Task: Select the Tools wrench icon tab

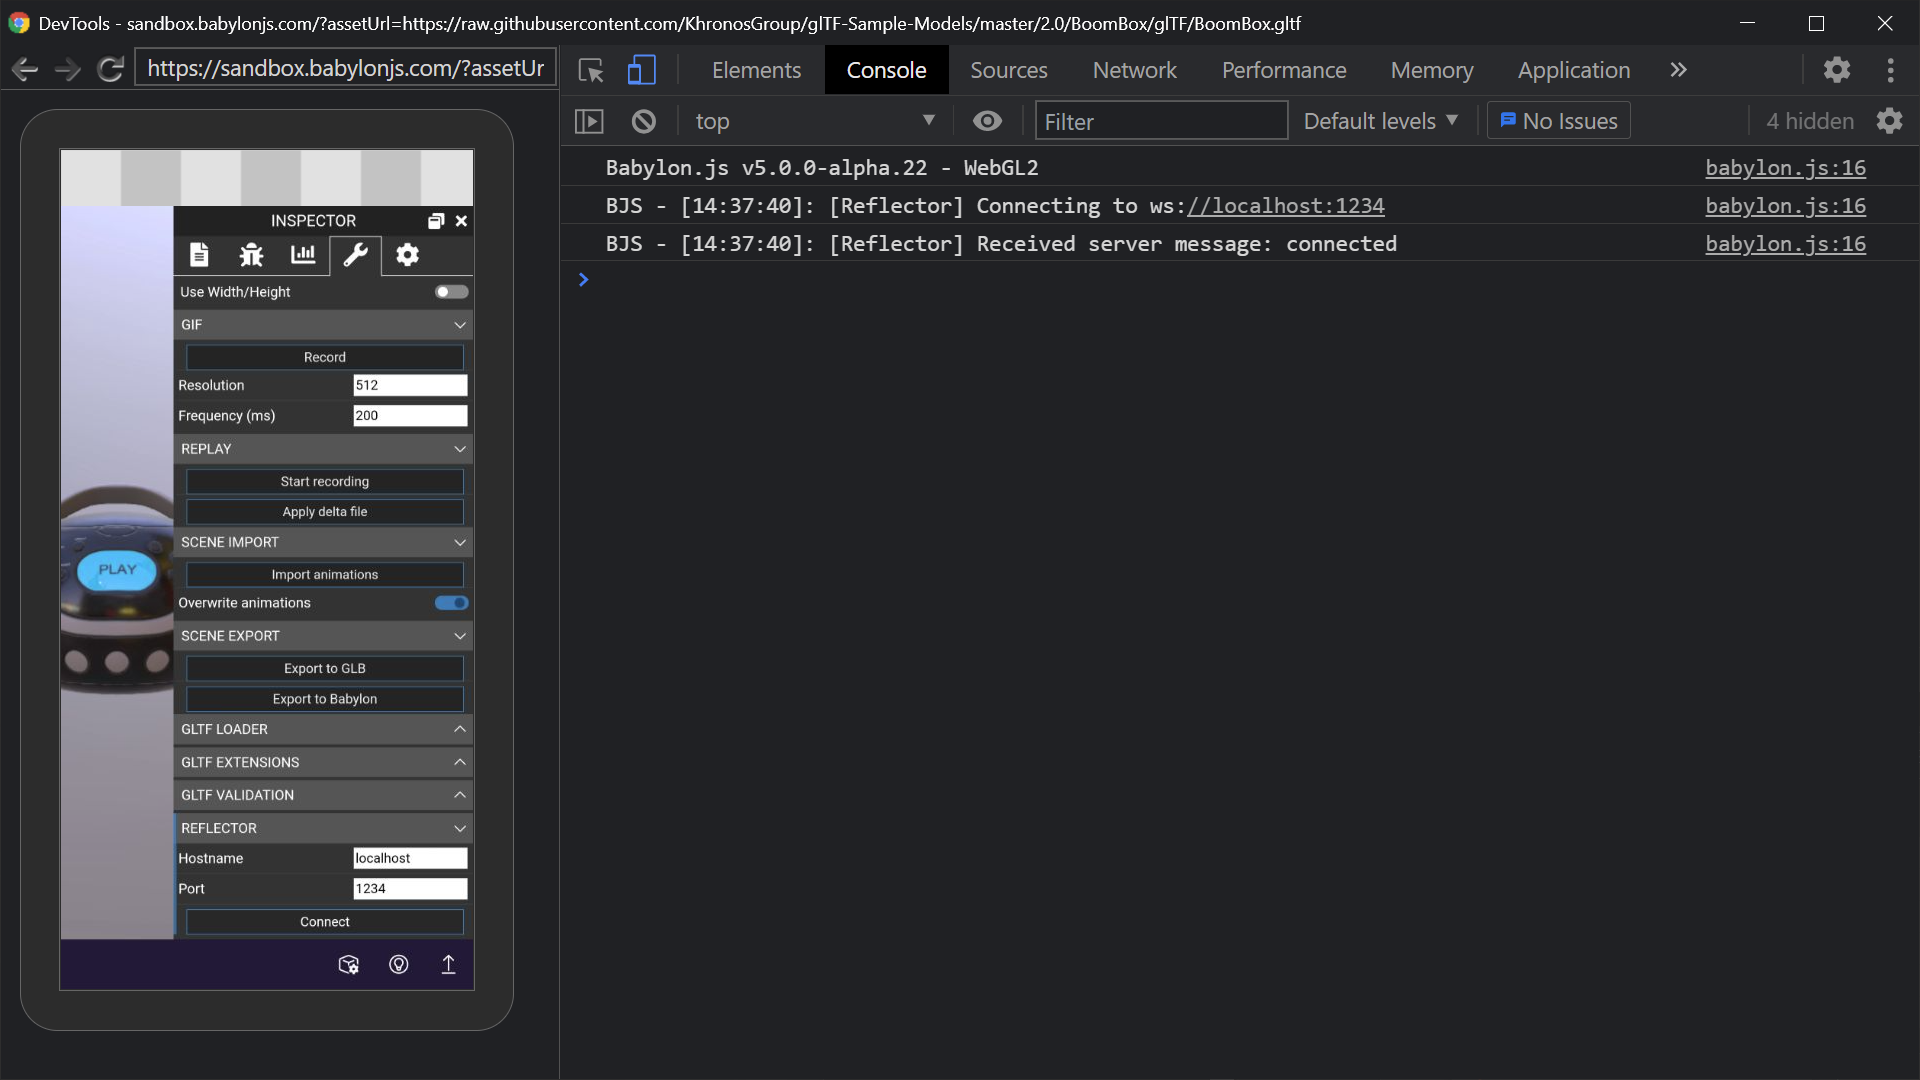Action: click(355, 255)
